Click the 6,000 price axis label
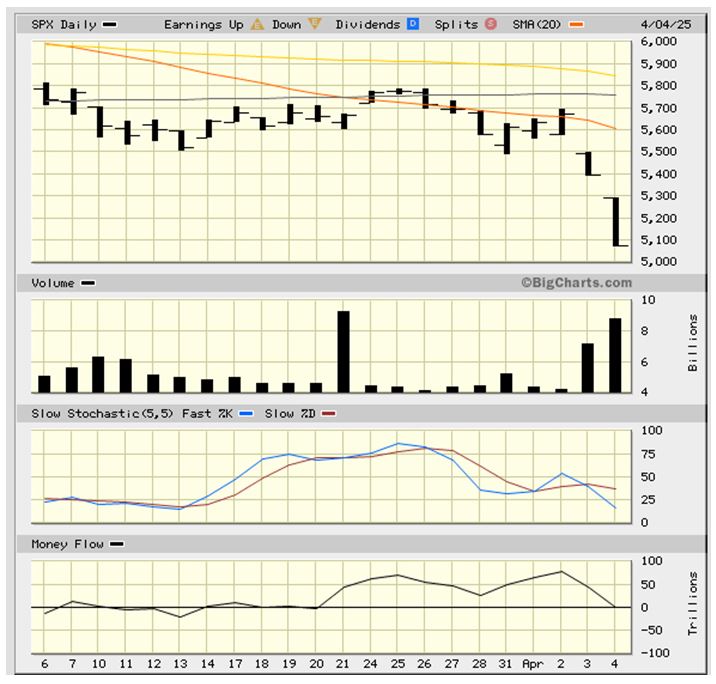Screen dimensions: 716x684 [658, 41]
